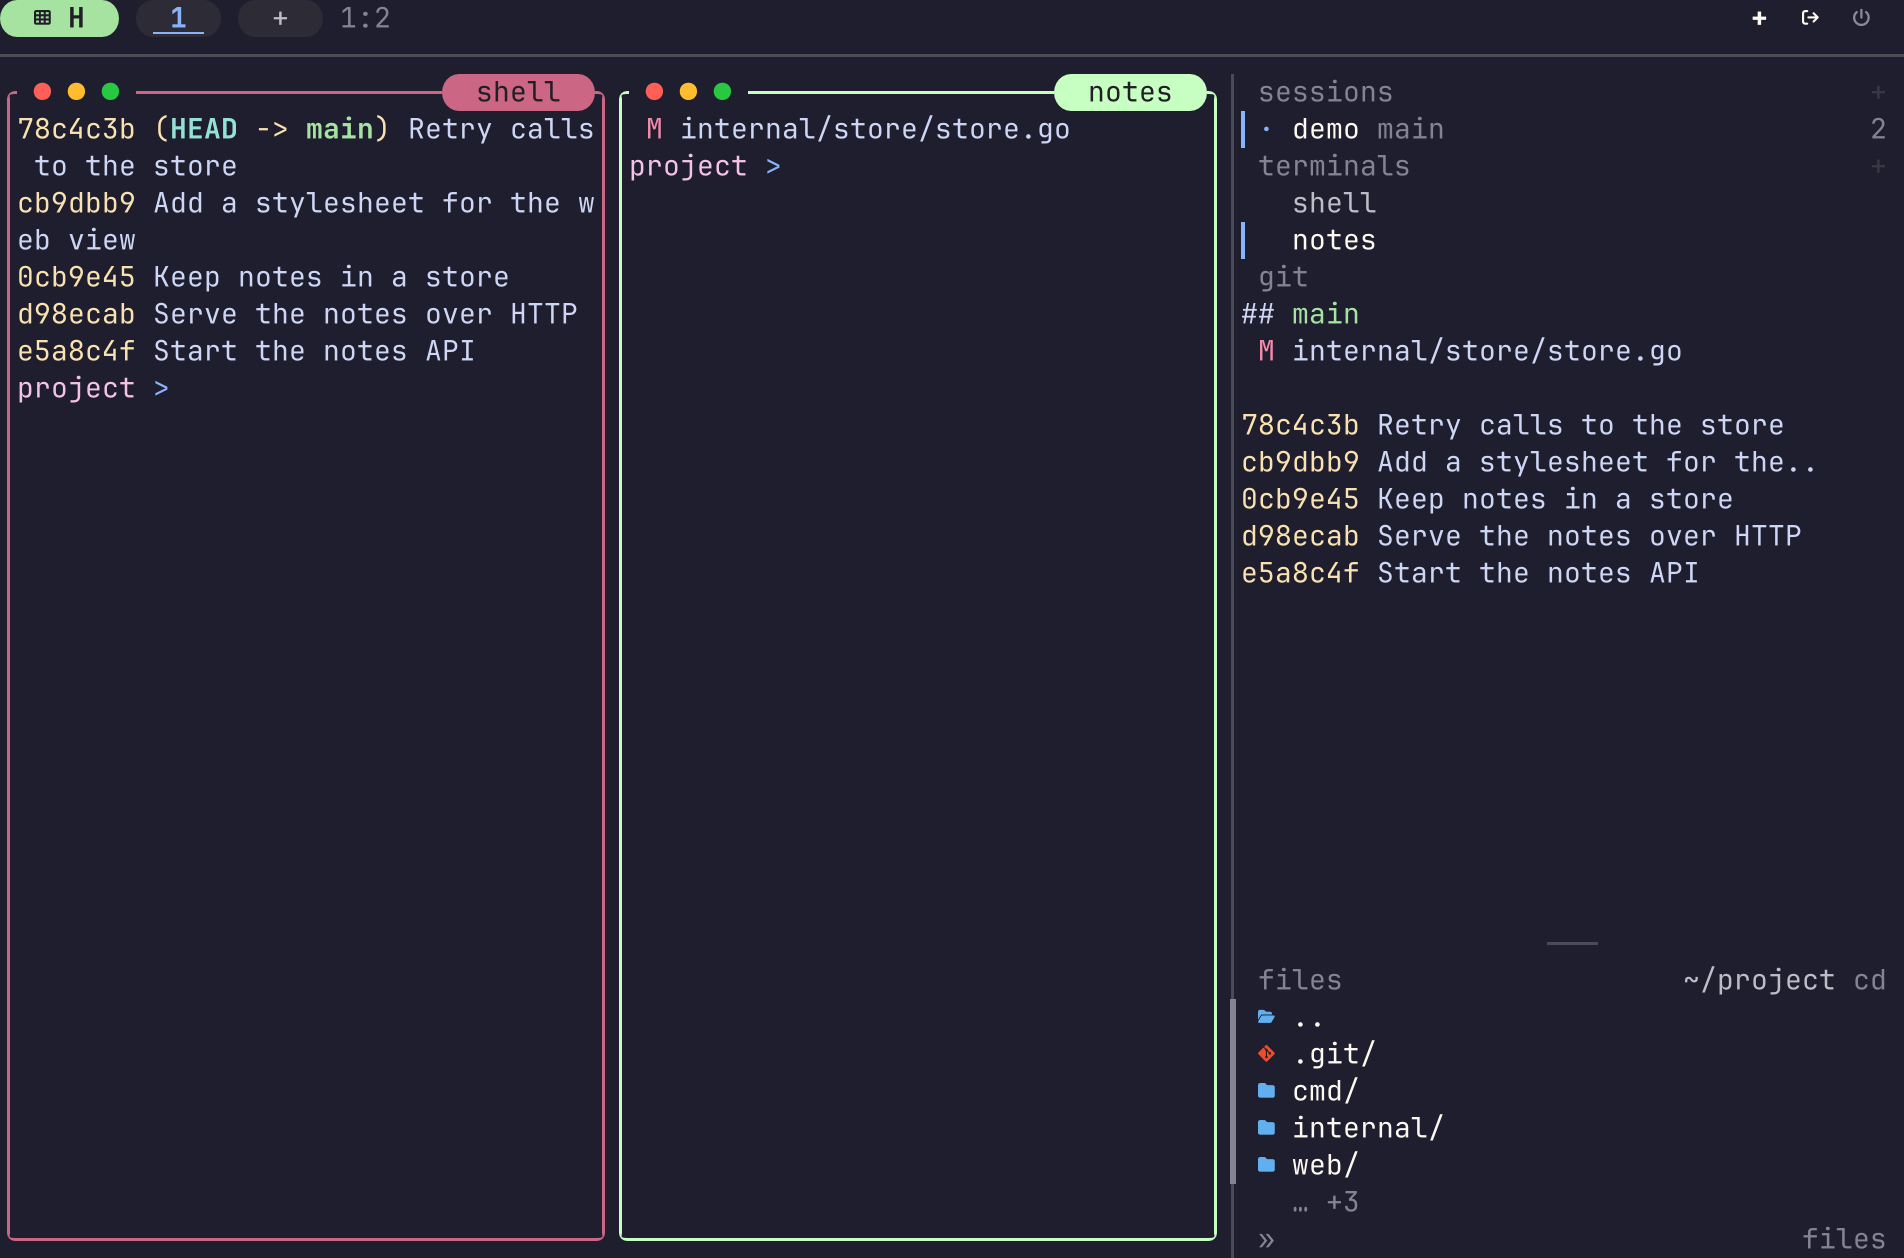This screenshot has width=1904, height=1258.
Task: Close the notes pane with red dot
Action: point(654,91)
